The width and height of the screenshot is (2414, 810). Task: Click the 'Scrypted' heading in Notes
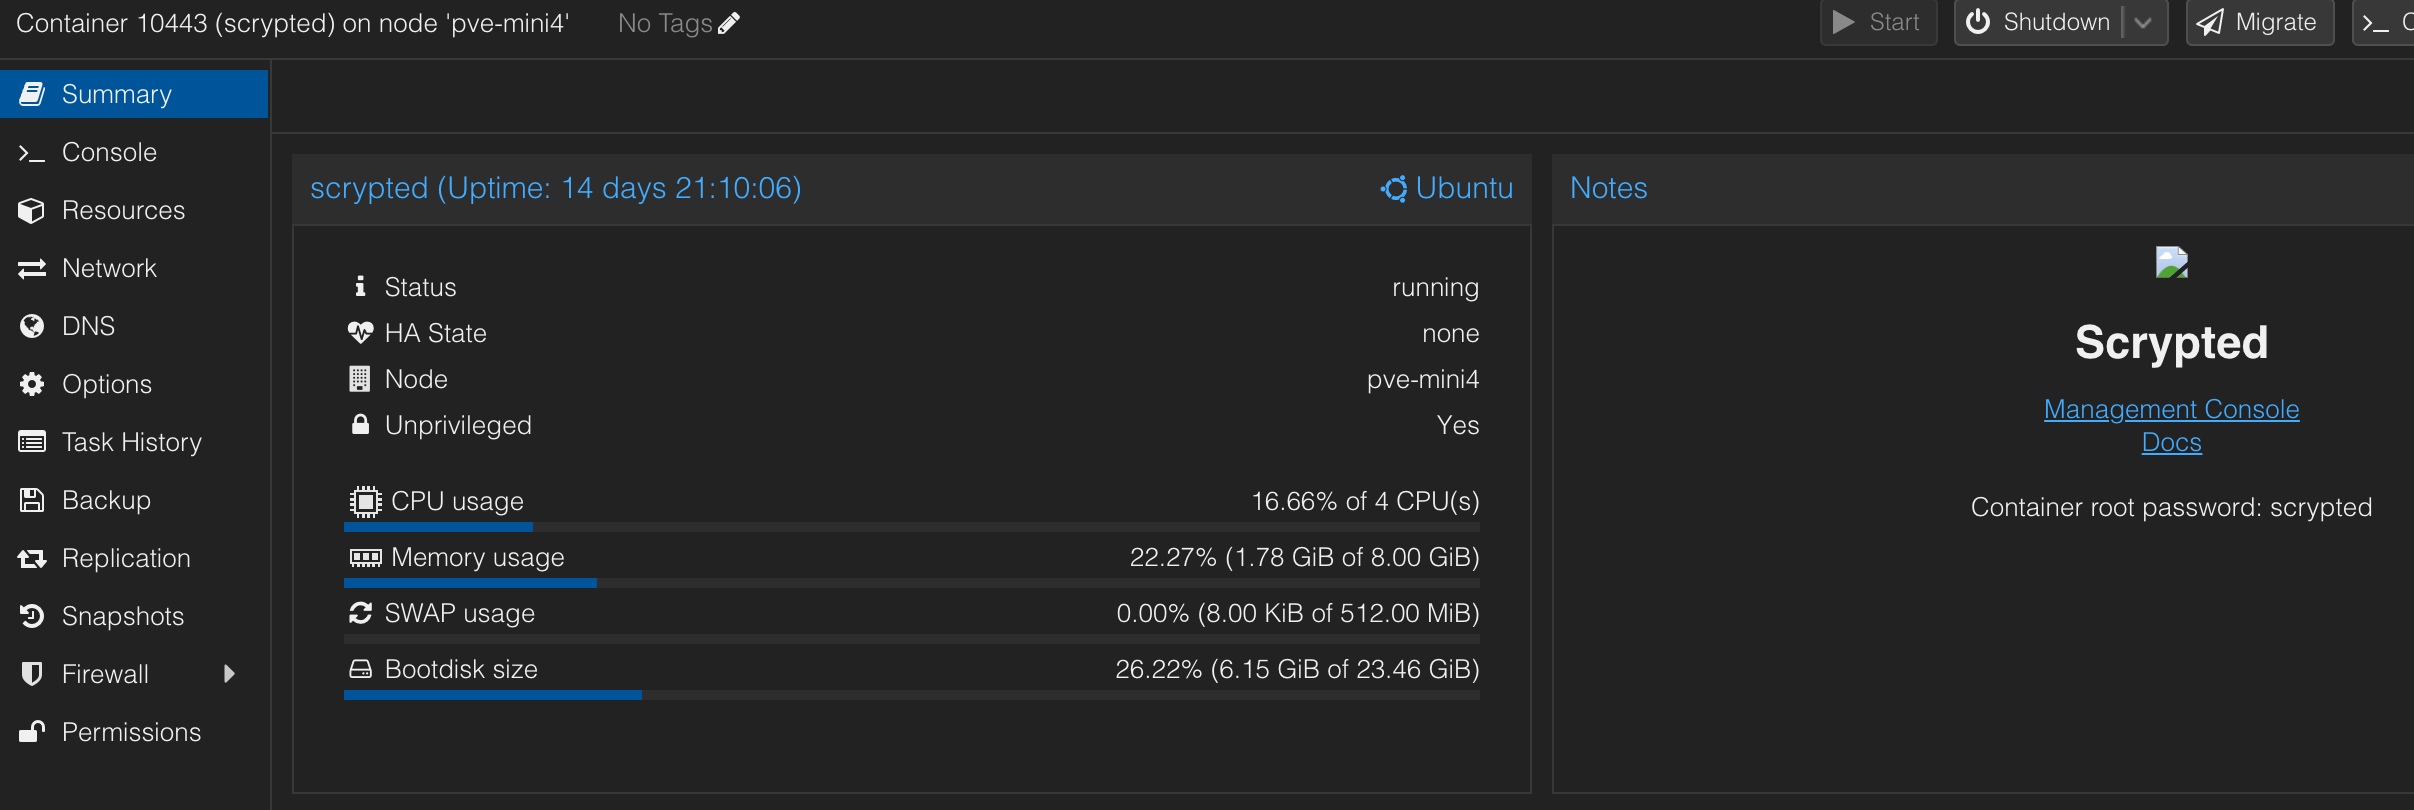coord(2171,343)
